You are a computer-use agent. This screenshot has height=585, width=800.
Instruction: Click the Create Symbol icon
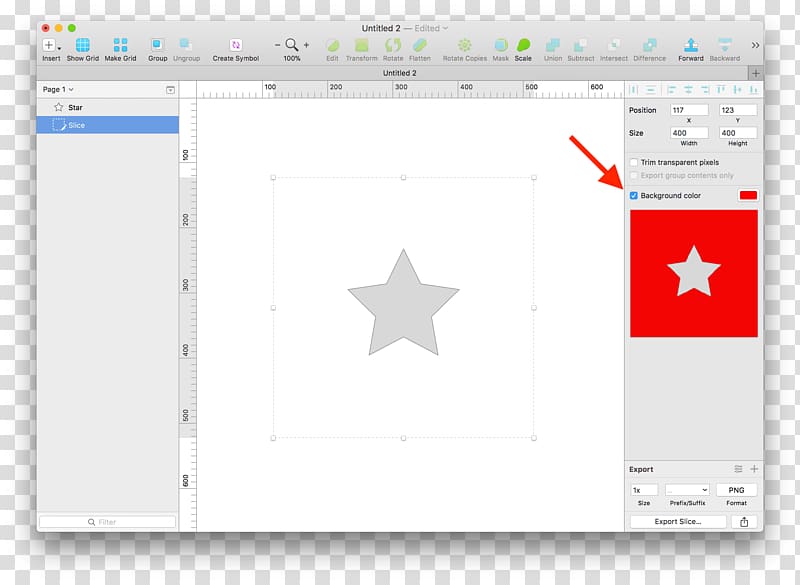point(236,45)
